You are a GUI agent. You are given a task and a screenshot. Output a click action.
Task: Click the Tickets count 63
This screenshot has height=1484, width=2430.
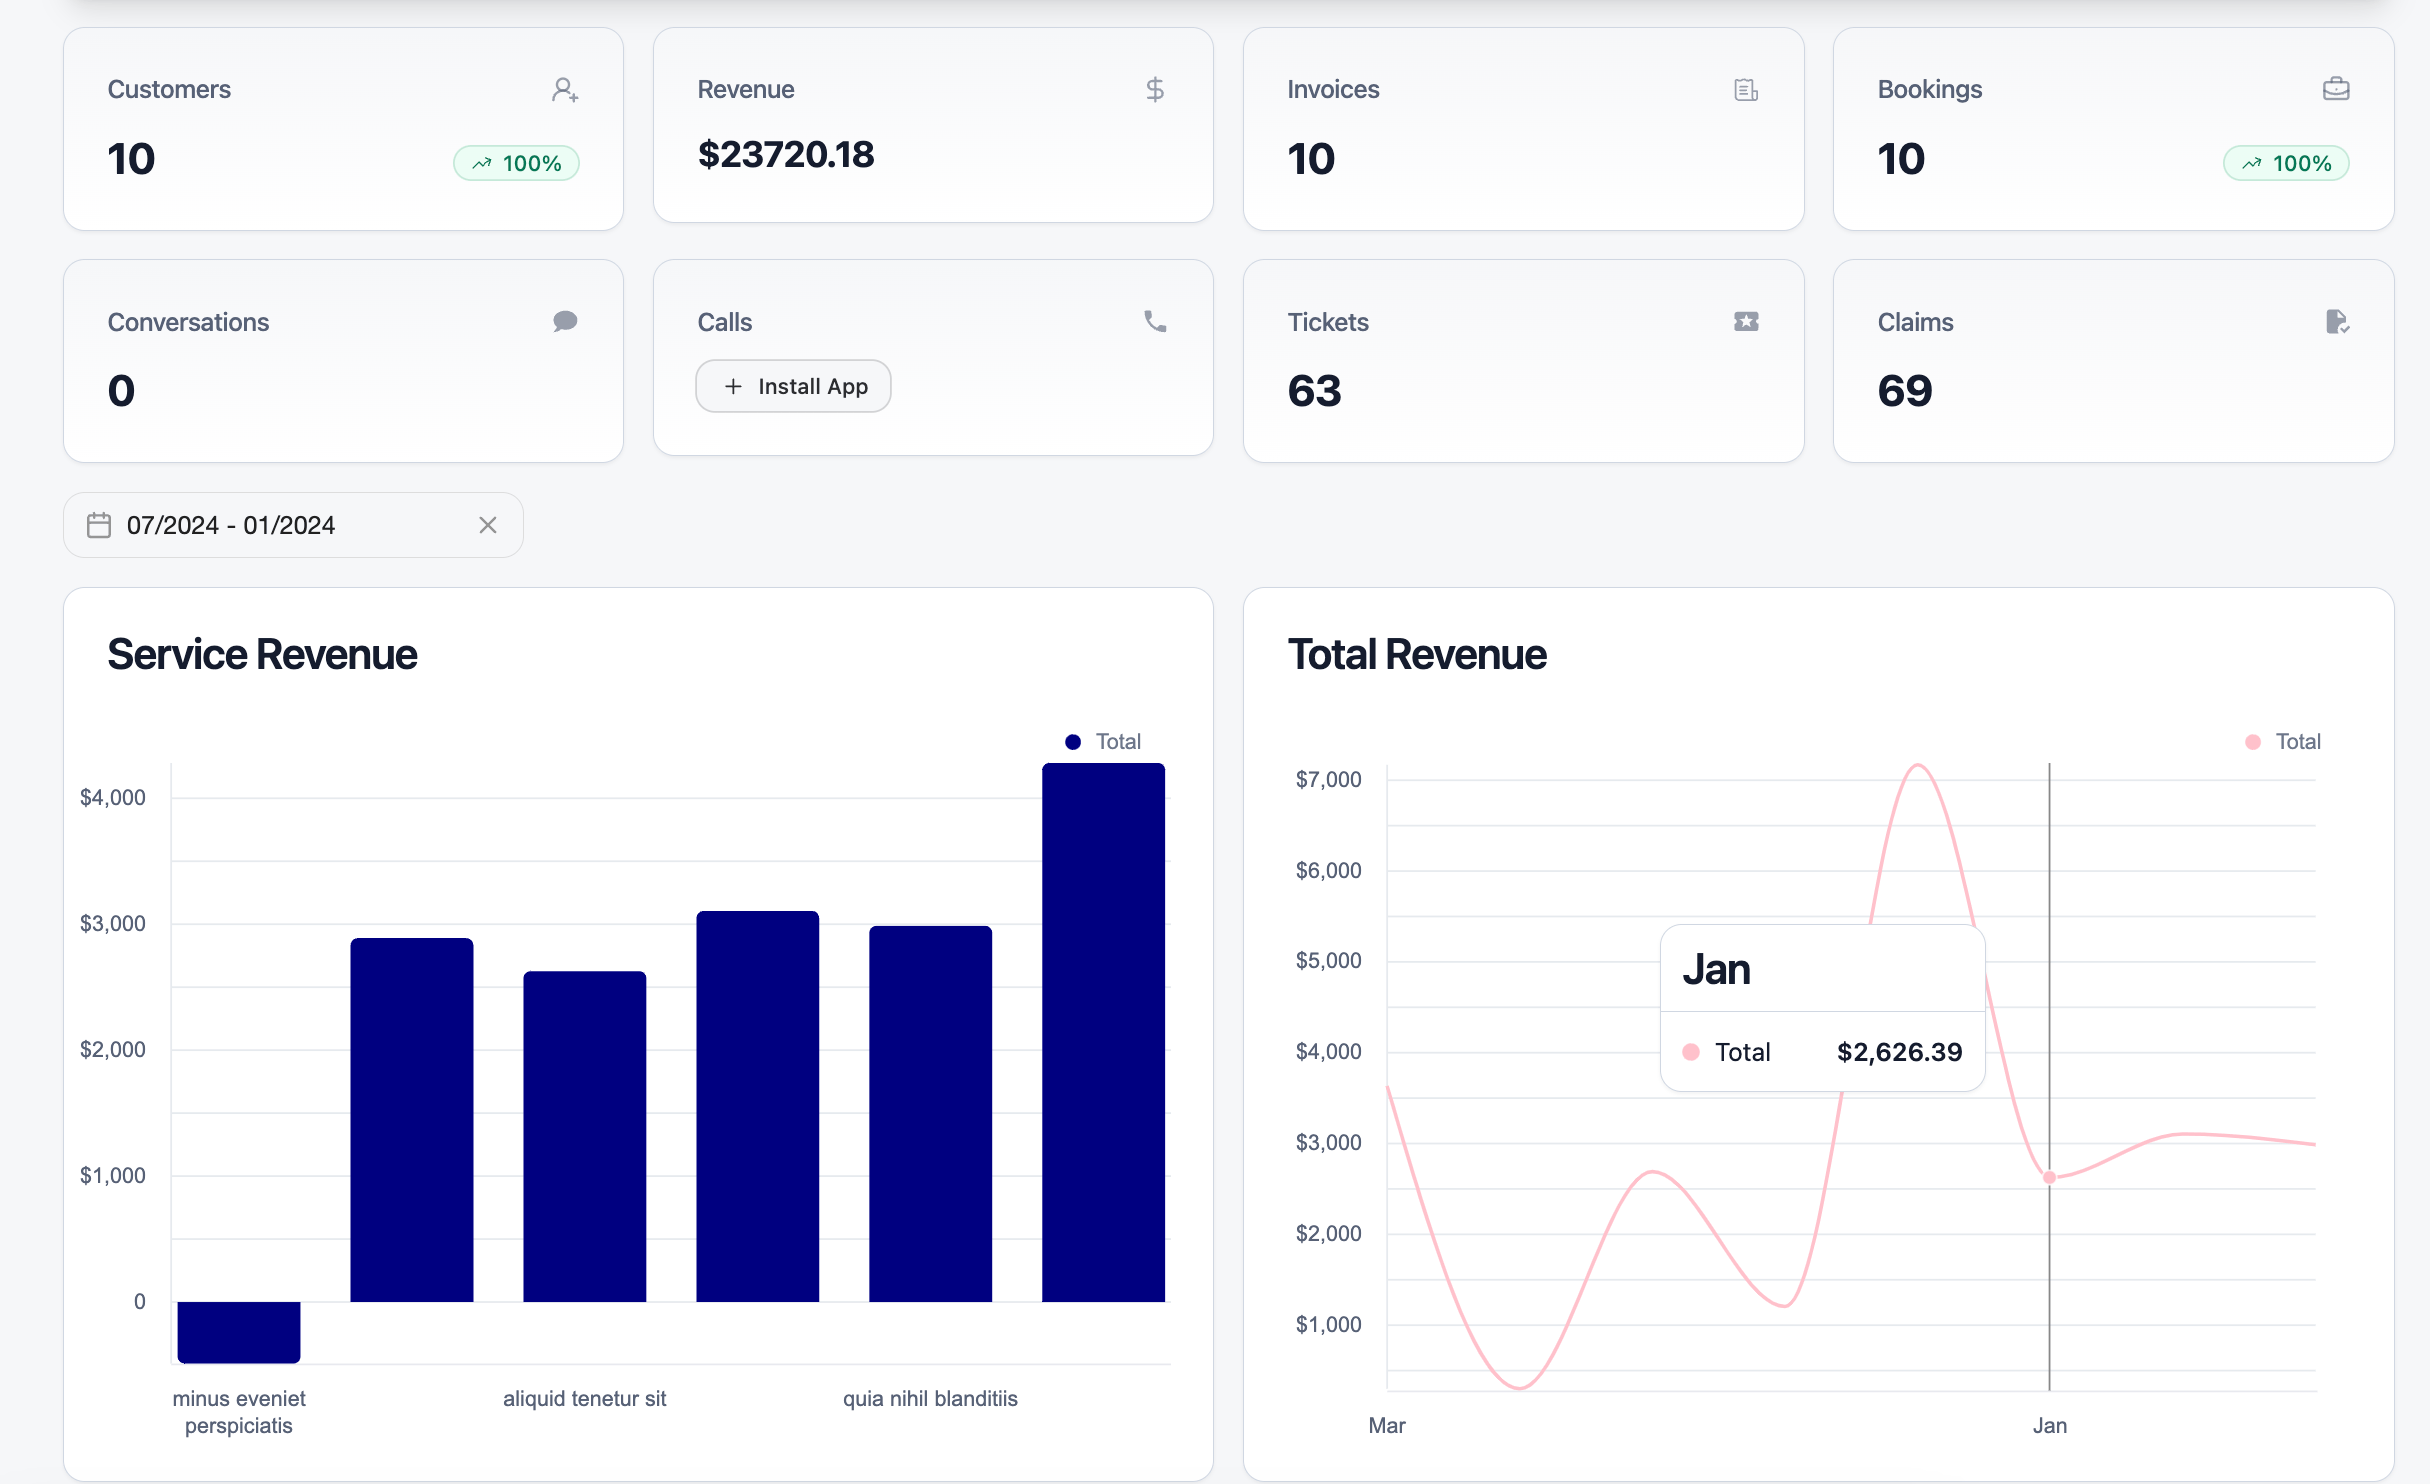click(1314, 390)
